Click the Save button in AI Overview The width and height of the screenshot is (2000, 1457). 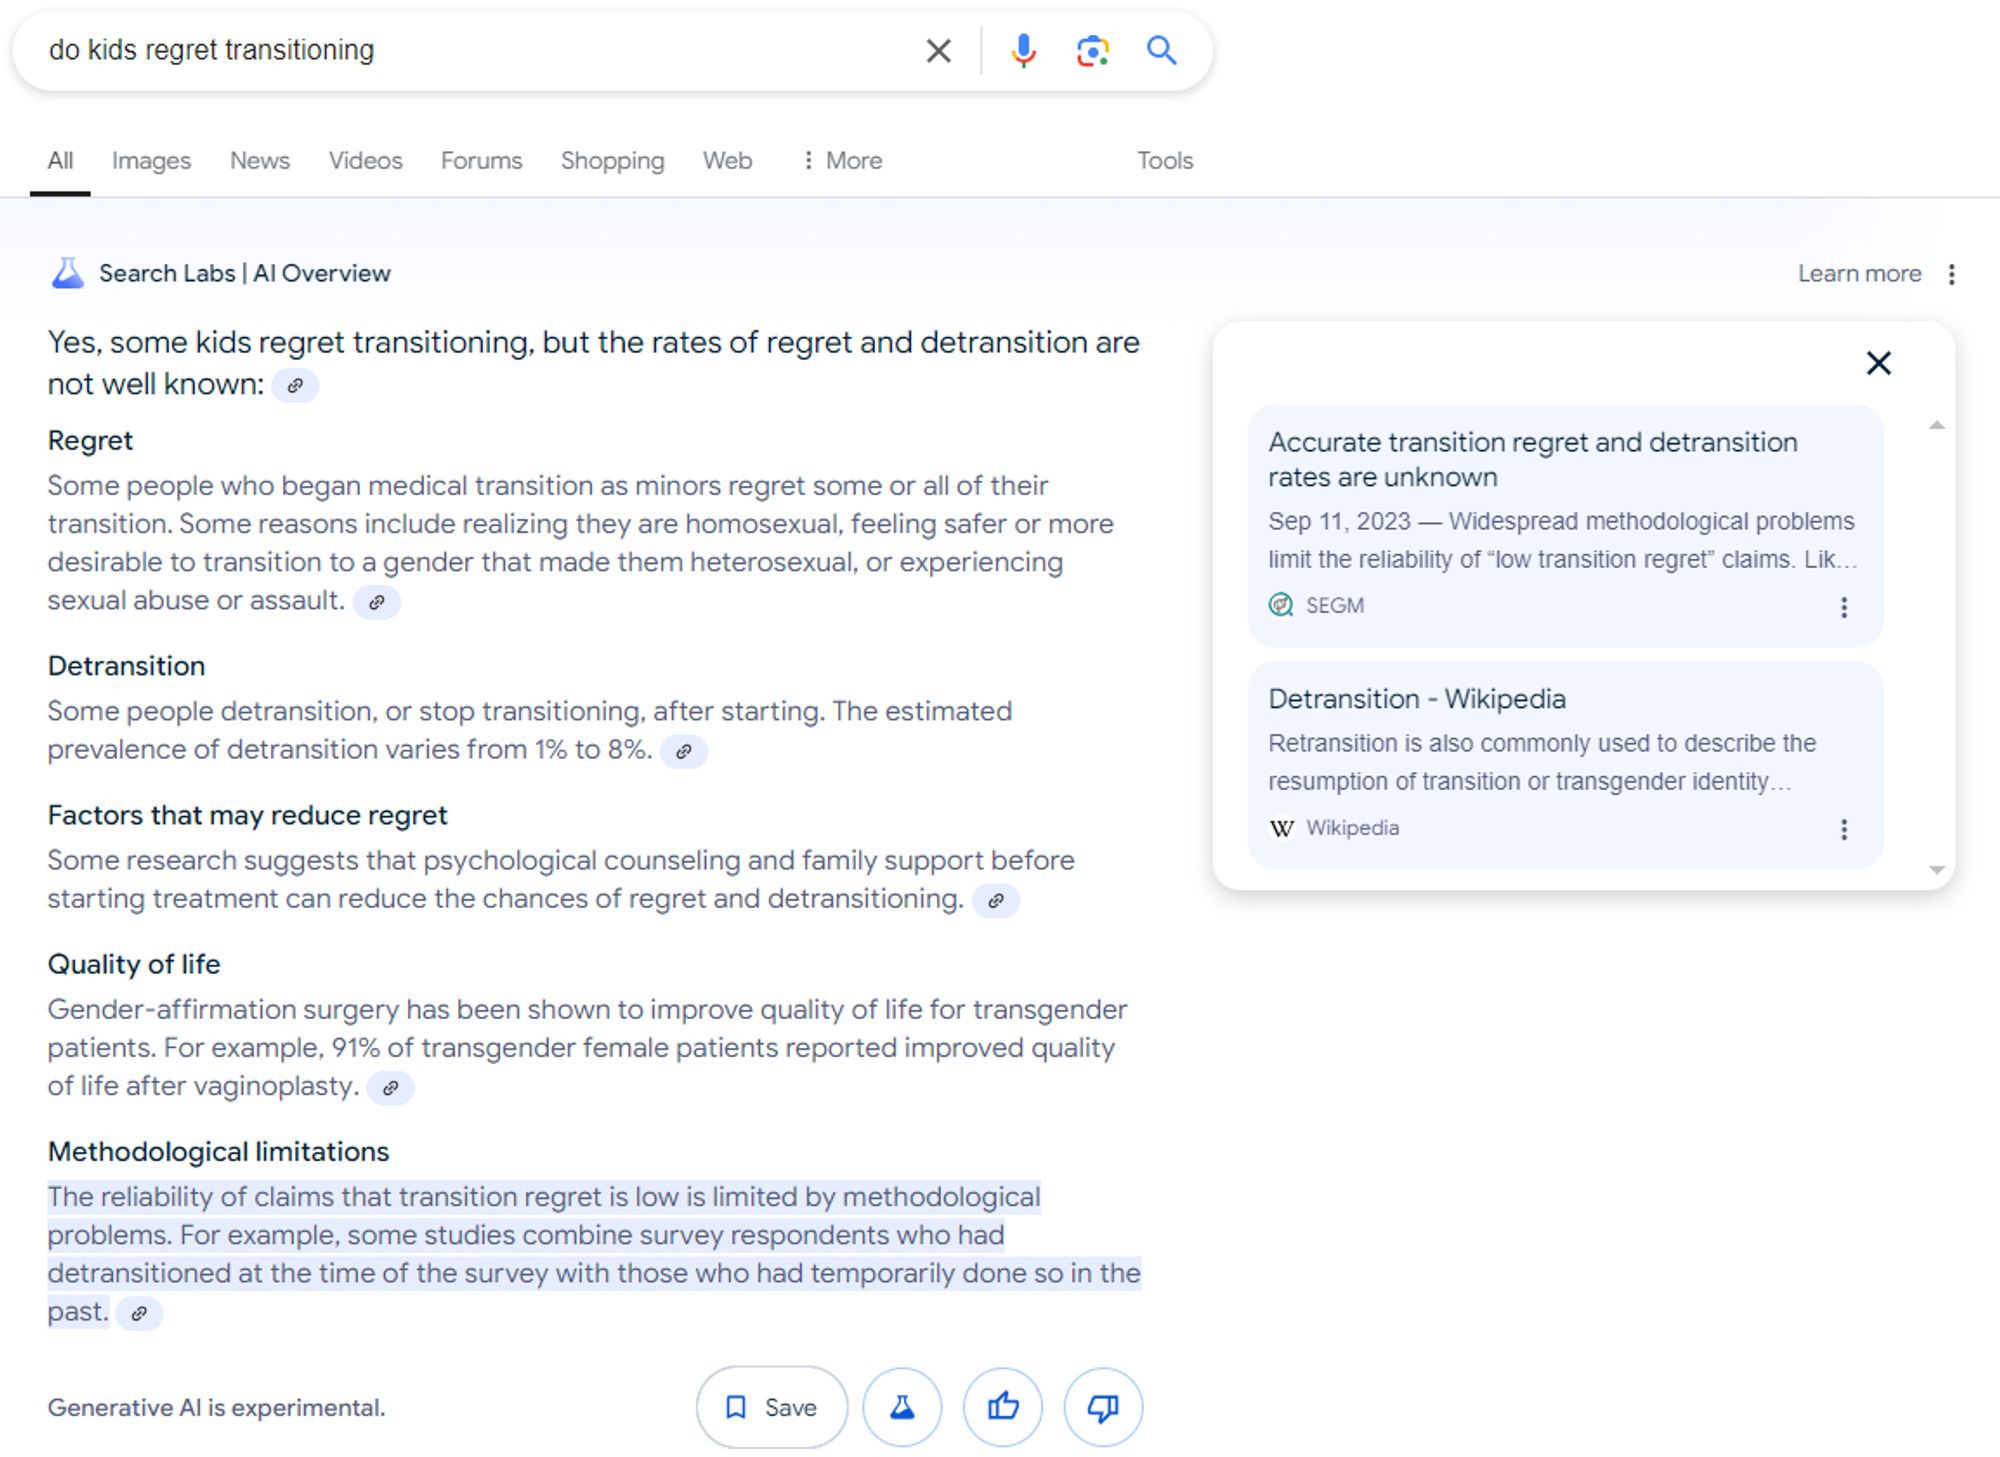coord(773,1406)
